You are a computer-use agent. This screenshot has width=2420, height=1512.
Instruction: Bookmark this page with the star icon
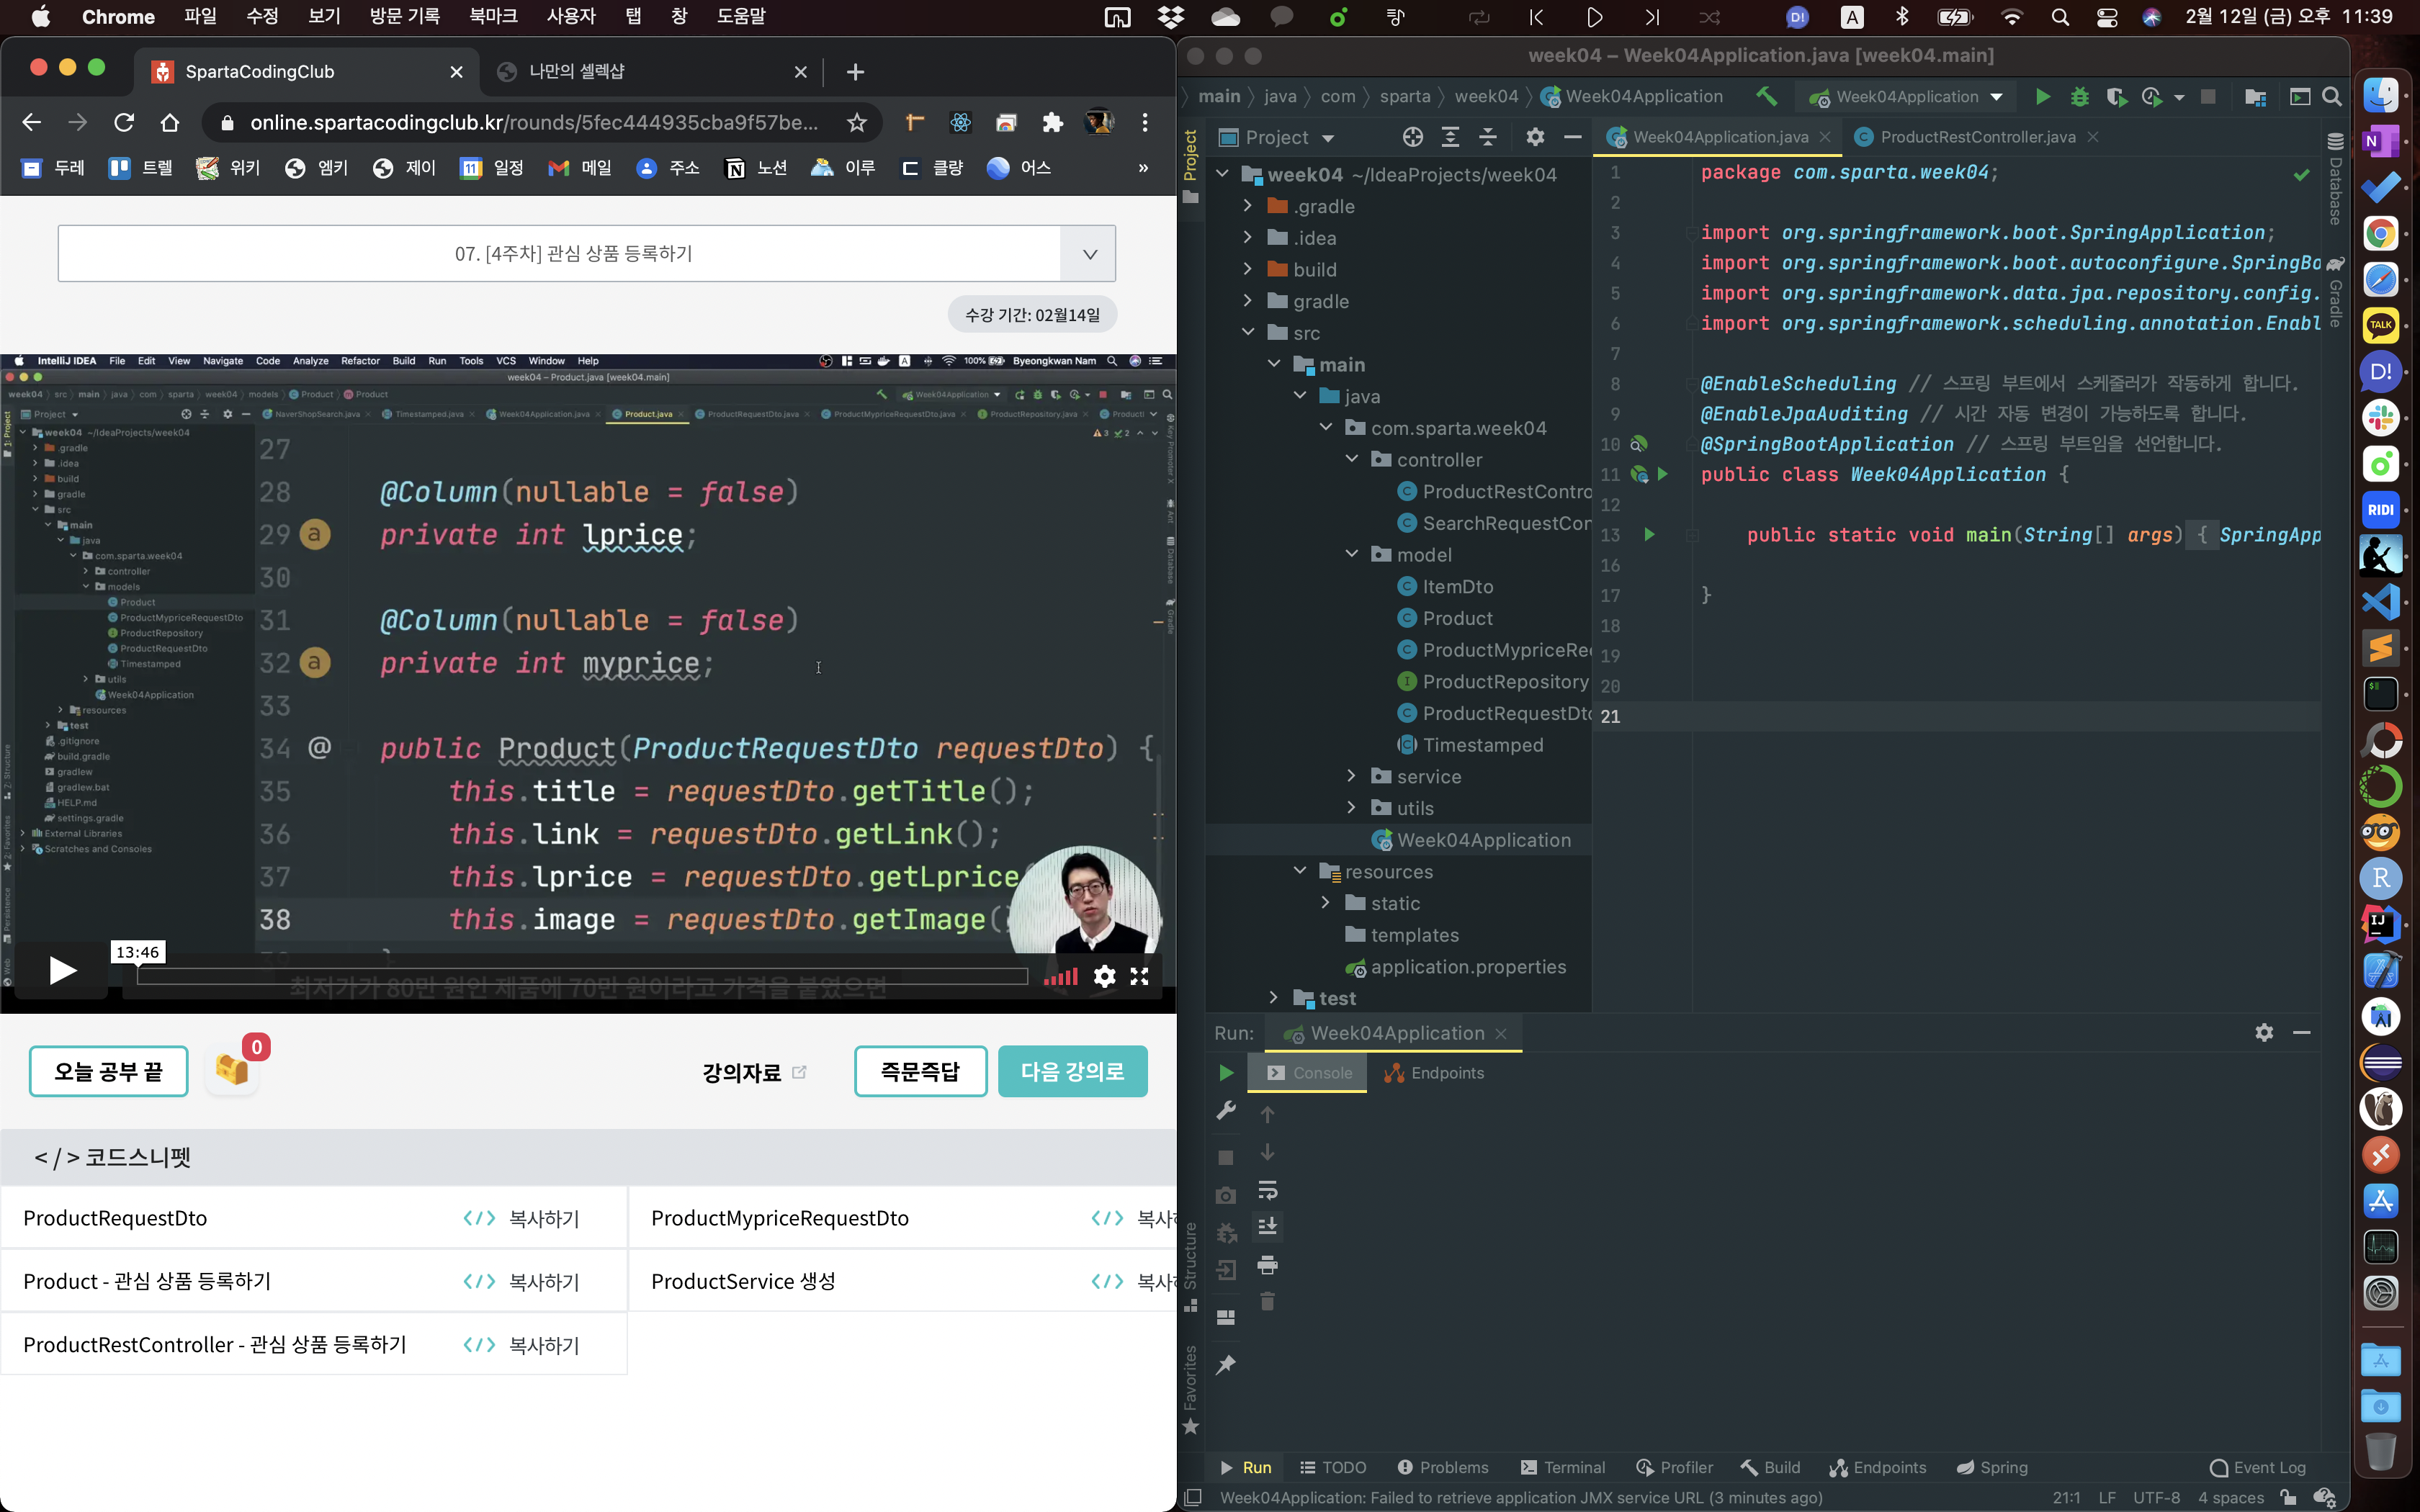click(x=856, y=123)
